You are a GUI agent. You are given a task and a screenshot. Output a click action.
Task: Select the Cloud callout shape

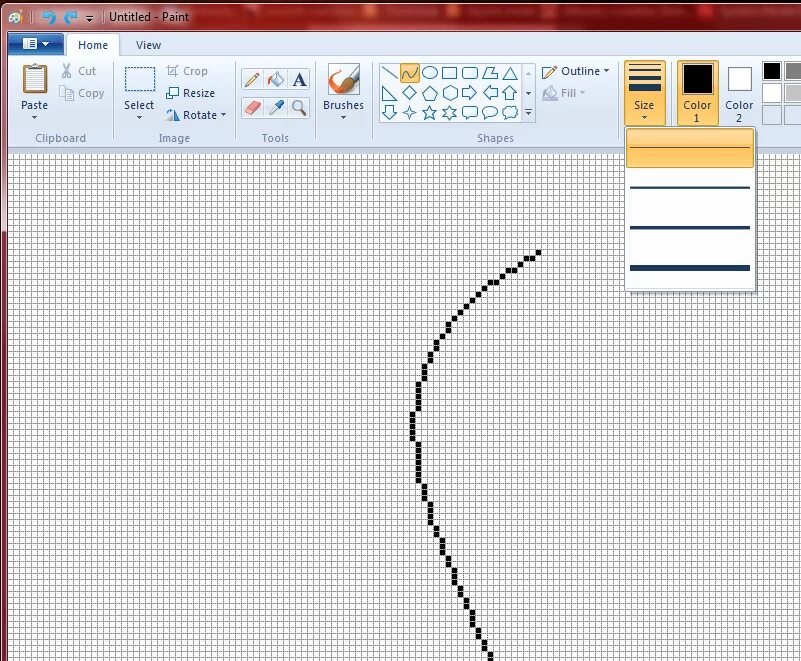pyautogui.click(x=510, y=112)
